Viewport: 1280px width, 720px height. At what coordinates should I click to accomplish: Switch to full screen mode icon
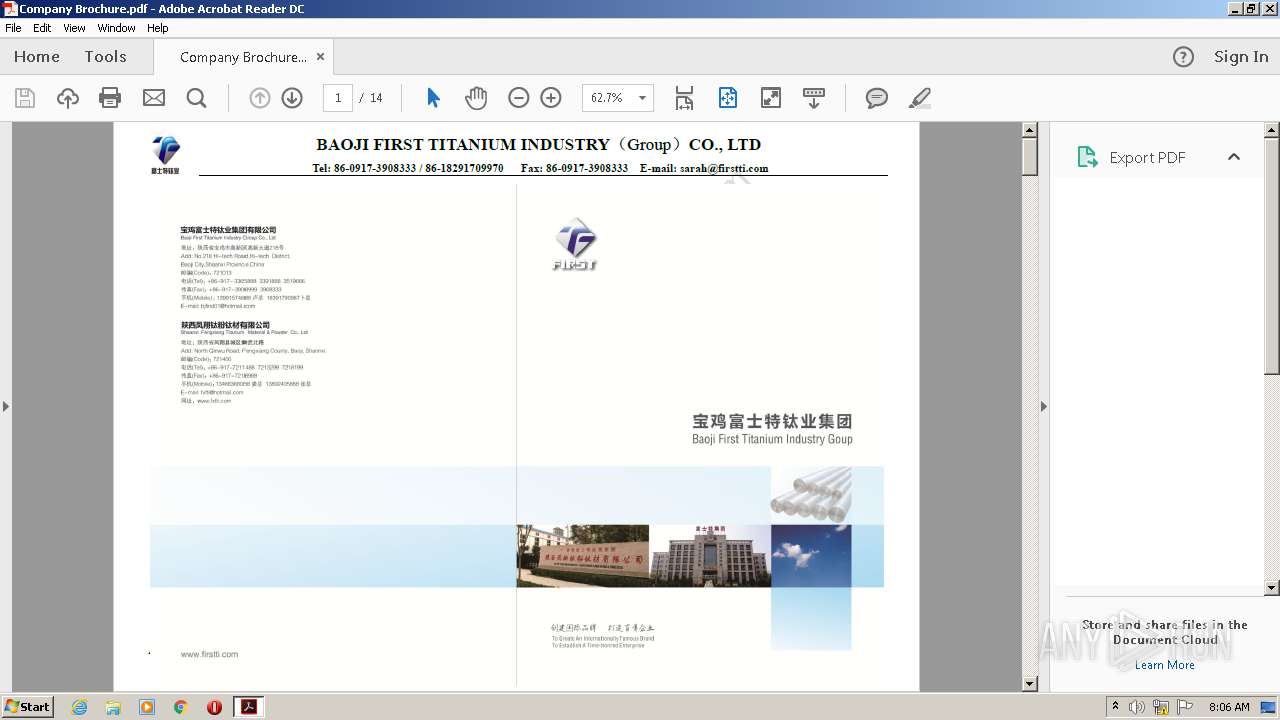(771, 98)
